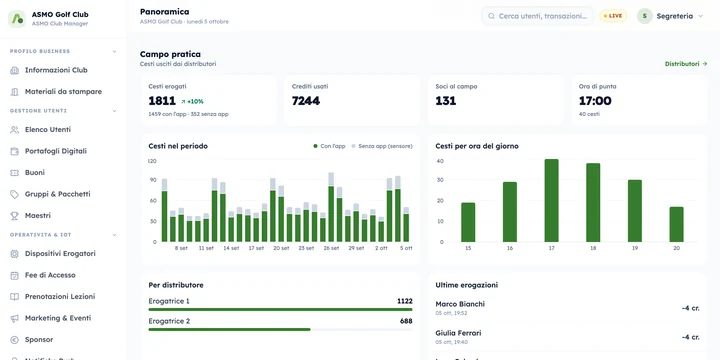Click the Segreteria avatar circle
720x360 pixels.
point(644,16)
